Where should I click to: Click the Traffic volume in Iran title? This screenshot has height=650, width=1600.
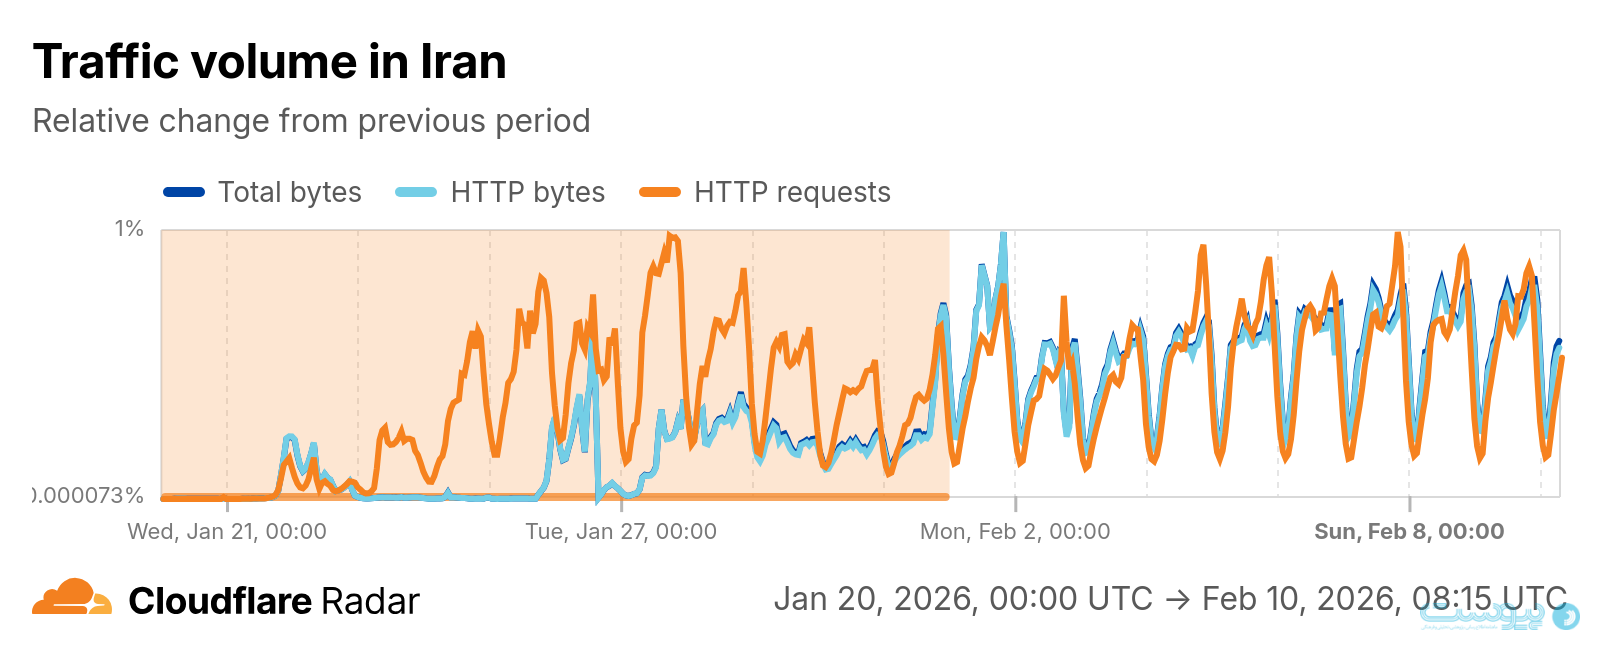[270, 62]
